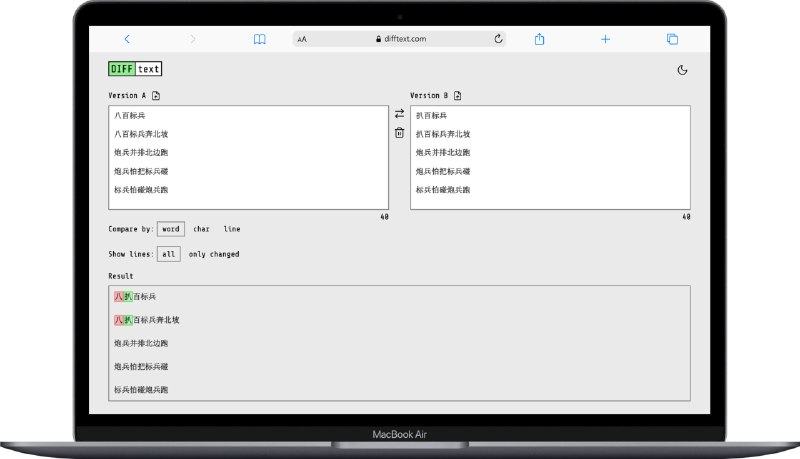Click the swap versions arrows icon

pyautogui.click(x=399, y=113)
